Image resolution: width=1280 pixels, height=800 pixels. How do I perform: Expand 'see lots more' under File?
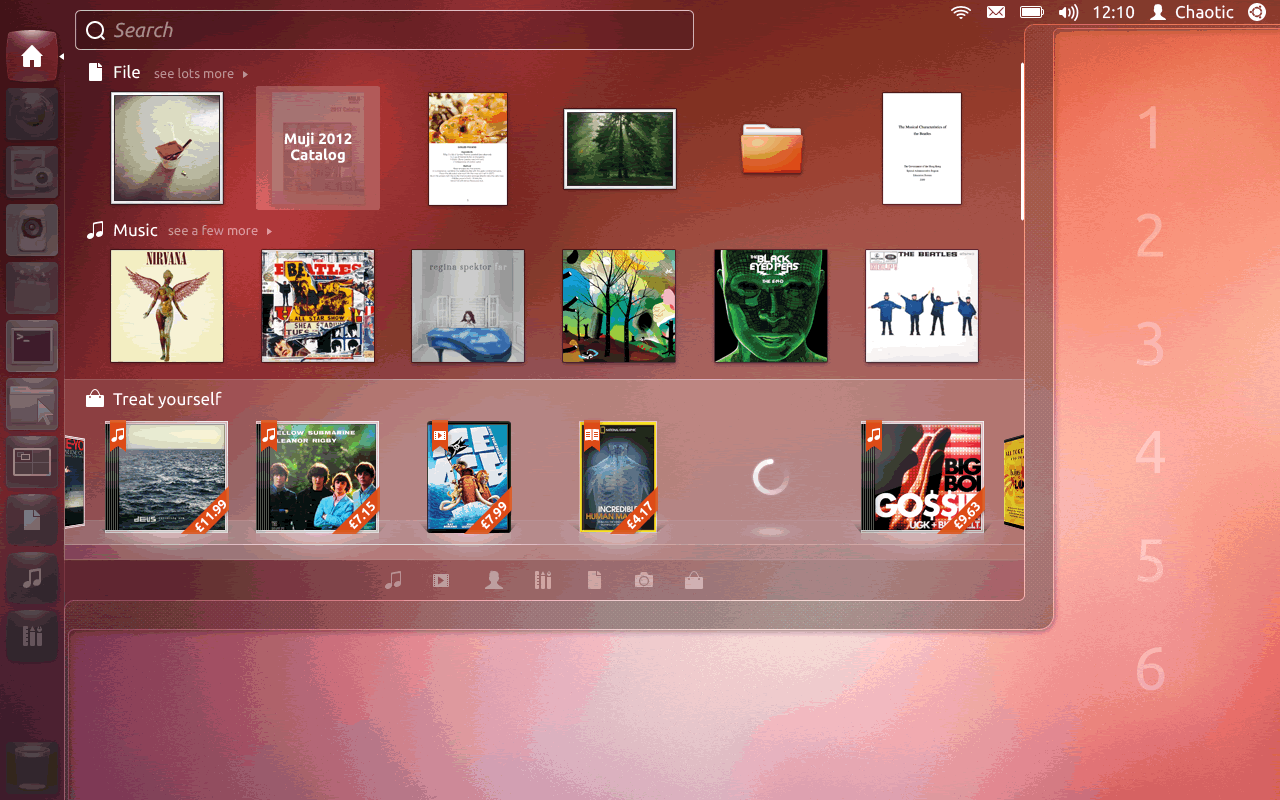(193, 73)
